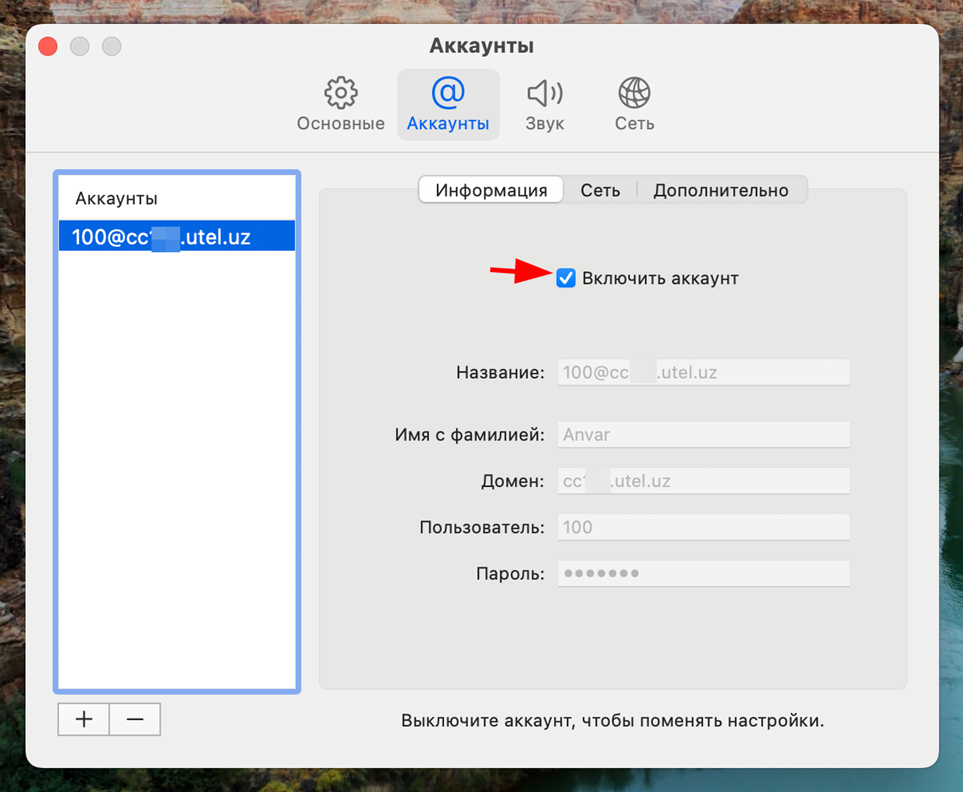The height and width of the screenshot is (792, 963).
Task: Click the Название text field
Action: tap(703, 373)
